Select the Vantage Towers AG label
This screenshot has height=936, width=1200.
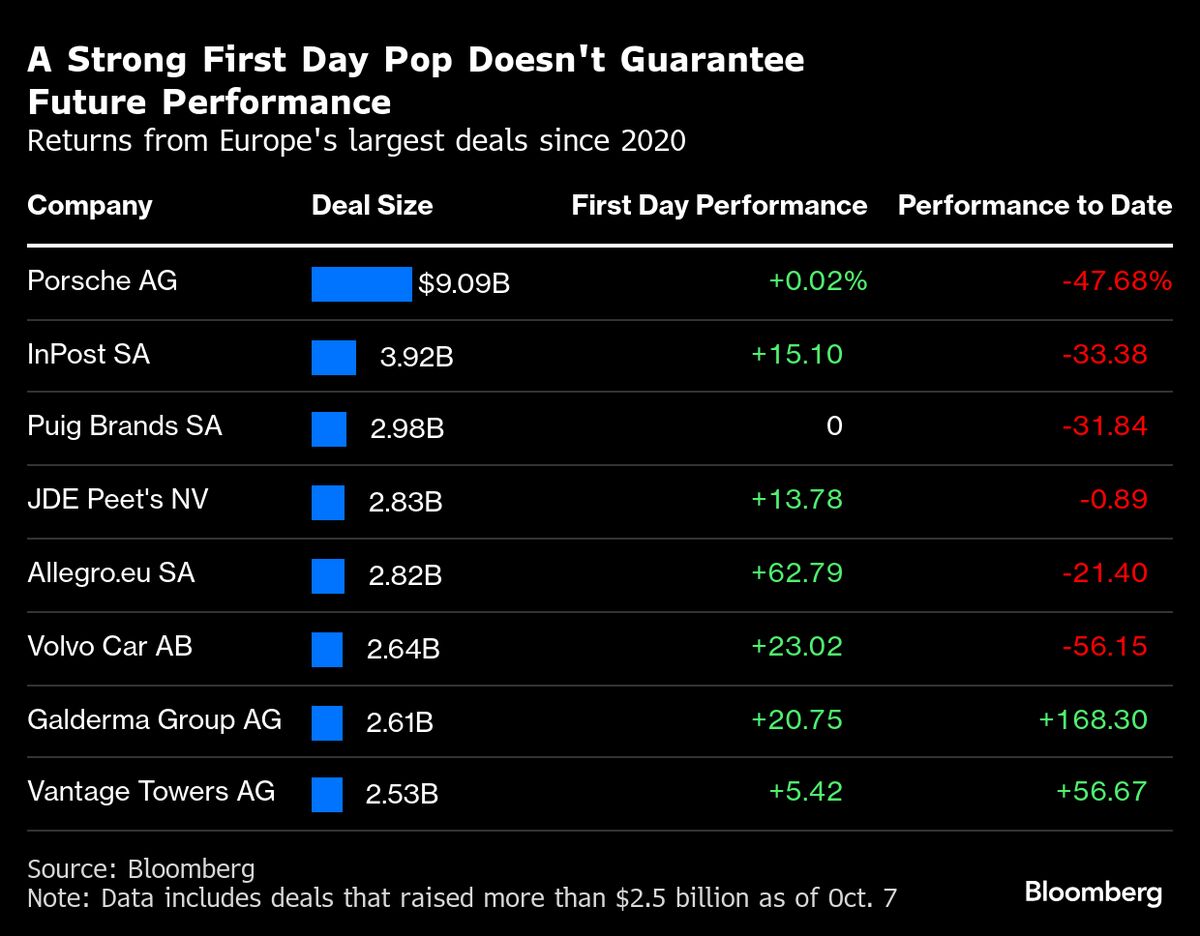tap(151, 792)
